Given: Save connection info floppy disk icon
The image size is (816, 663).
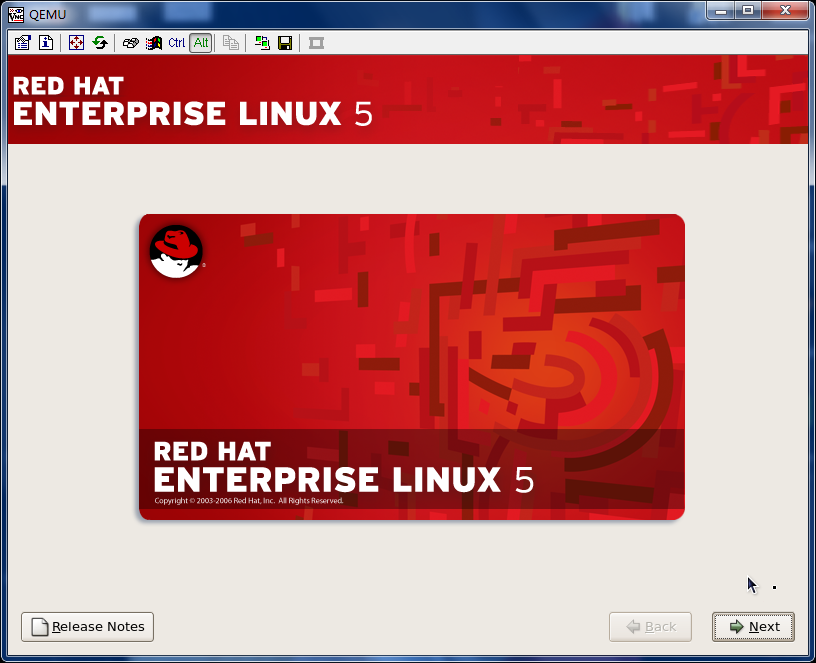Looking at the screenshot, I should tap(285, 43).
